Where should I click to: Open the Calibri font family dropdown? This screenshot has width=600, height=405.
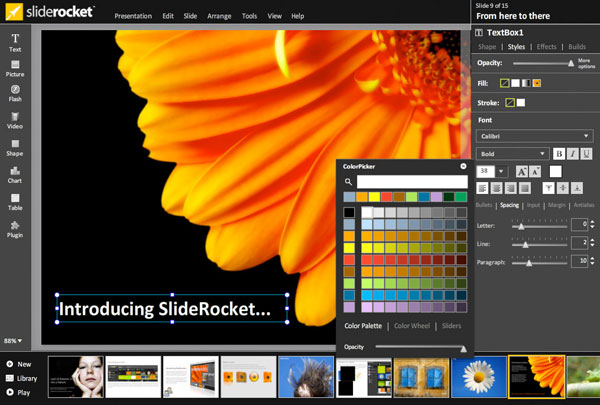tap(535, 136)
